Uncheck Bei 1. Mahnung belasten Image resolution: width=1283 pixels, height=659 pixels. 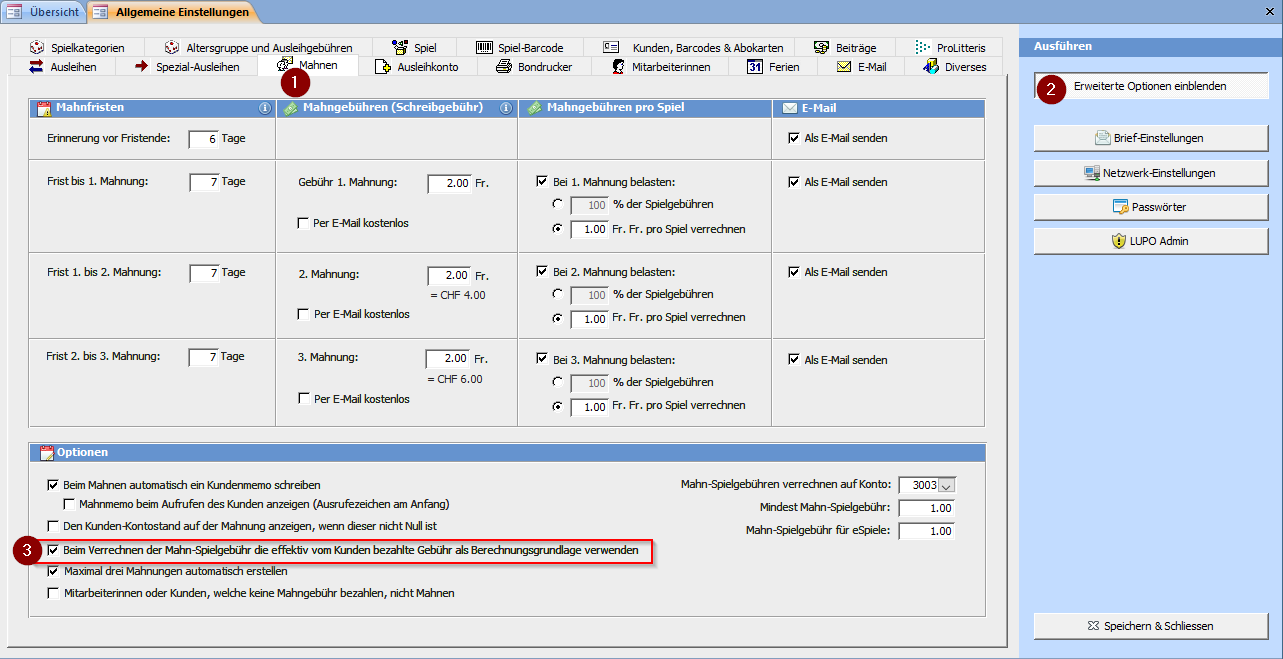pos(542,182)
